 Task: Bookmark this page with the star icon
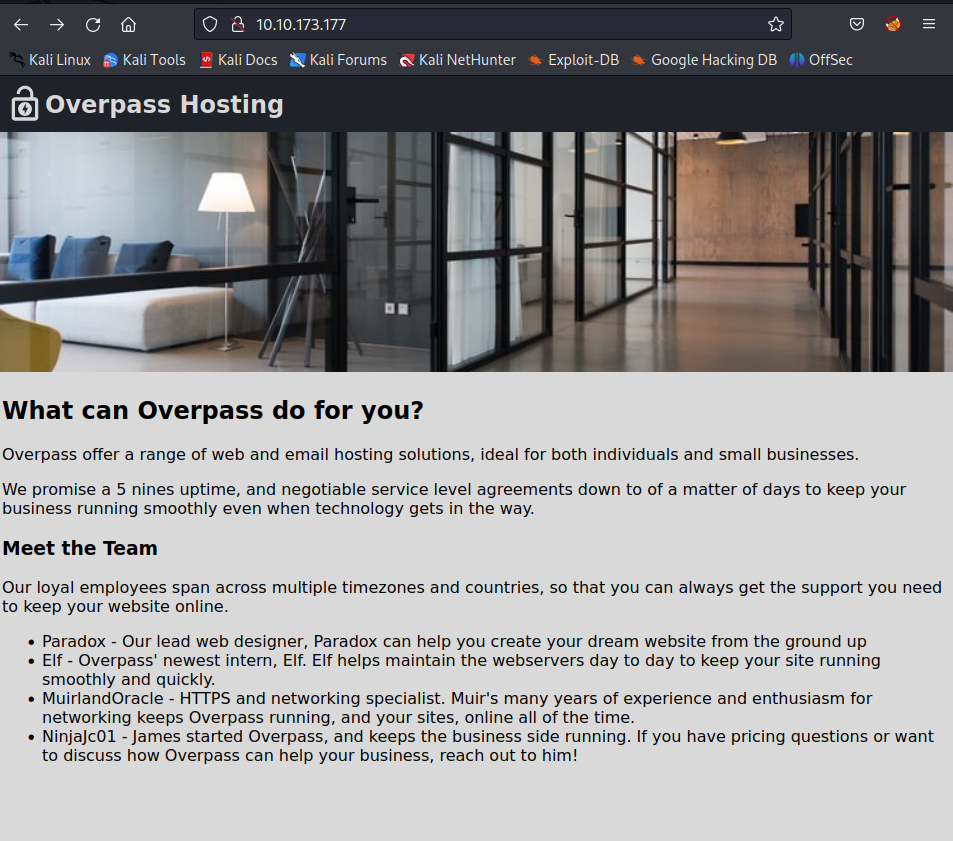tap(775, 24)
